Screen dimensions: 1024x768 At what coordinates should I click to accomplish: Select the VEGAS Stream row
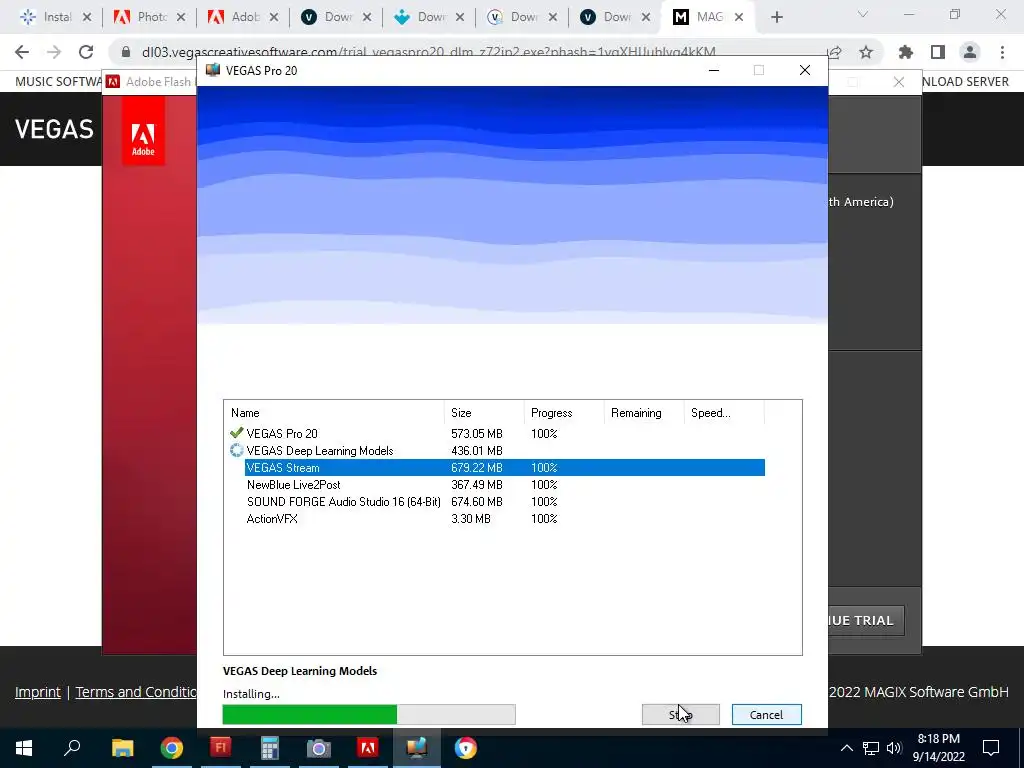(504, 468)
